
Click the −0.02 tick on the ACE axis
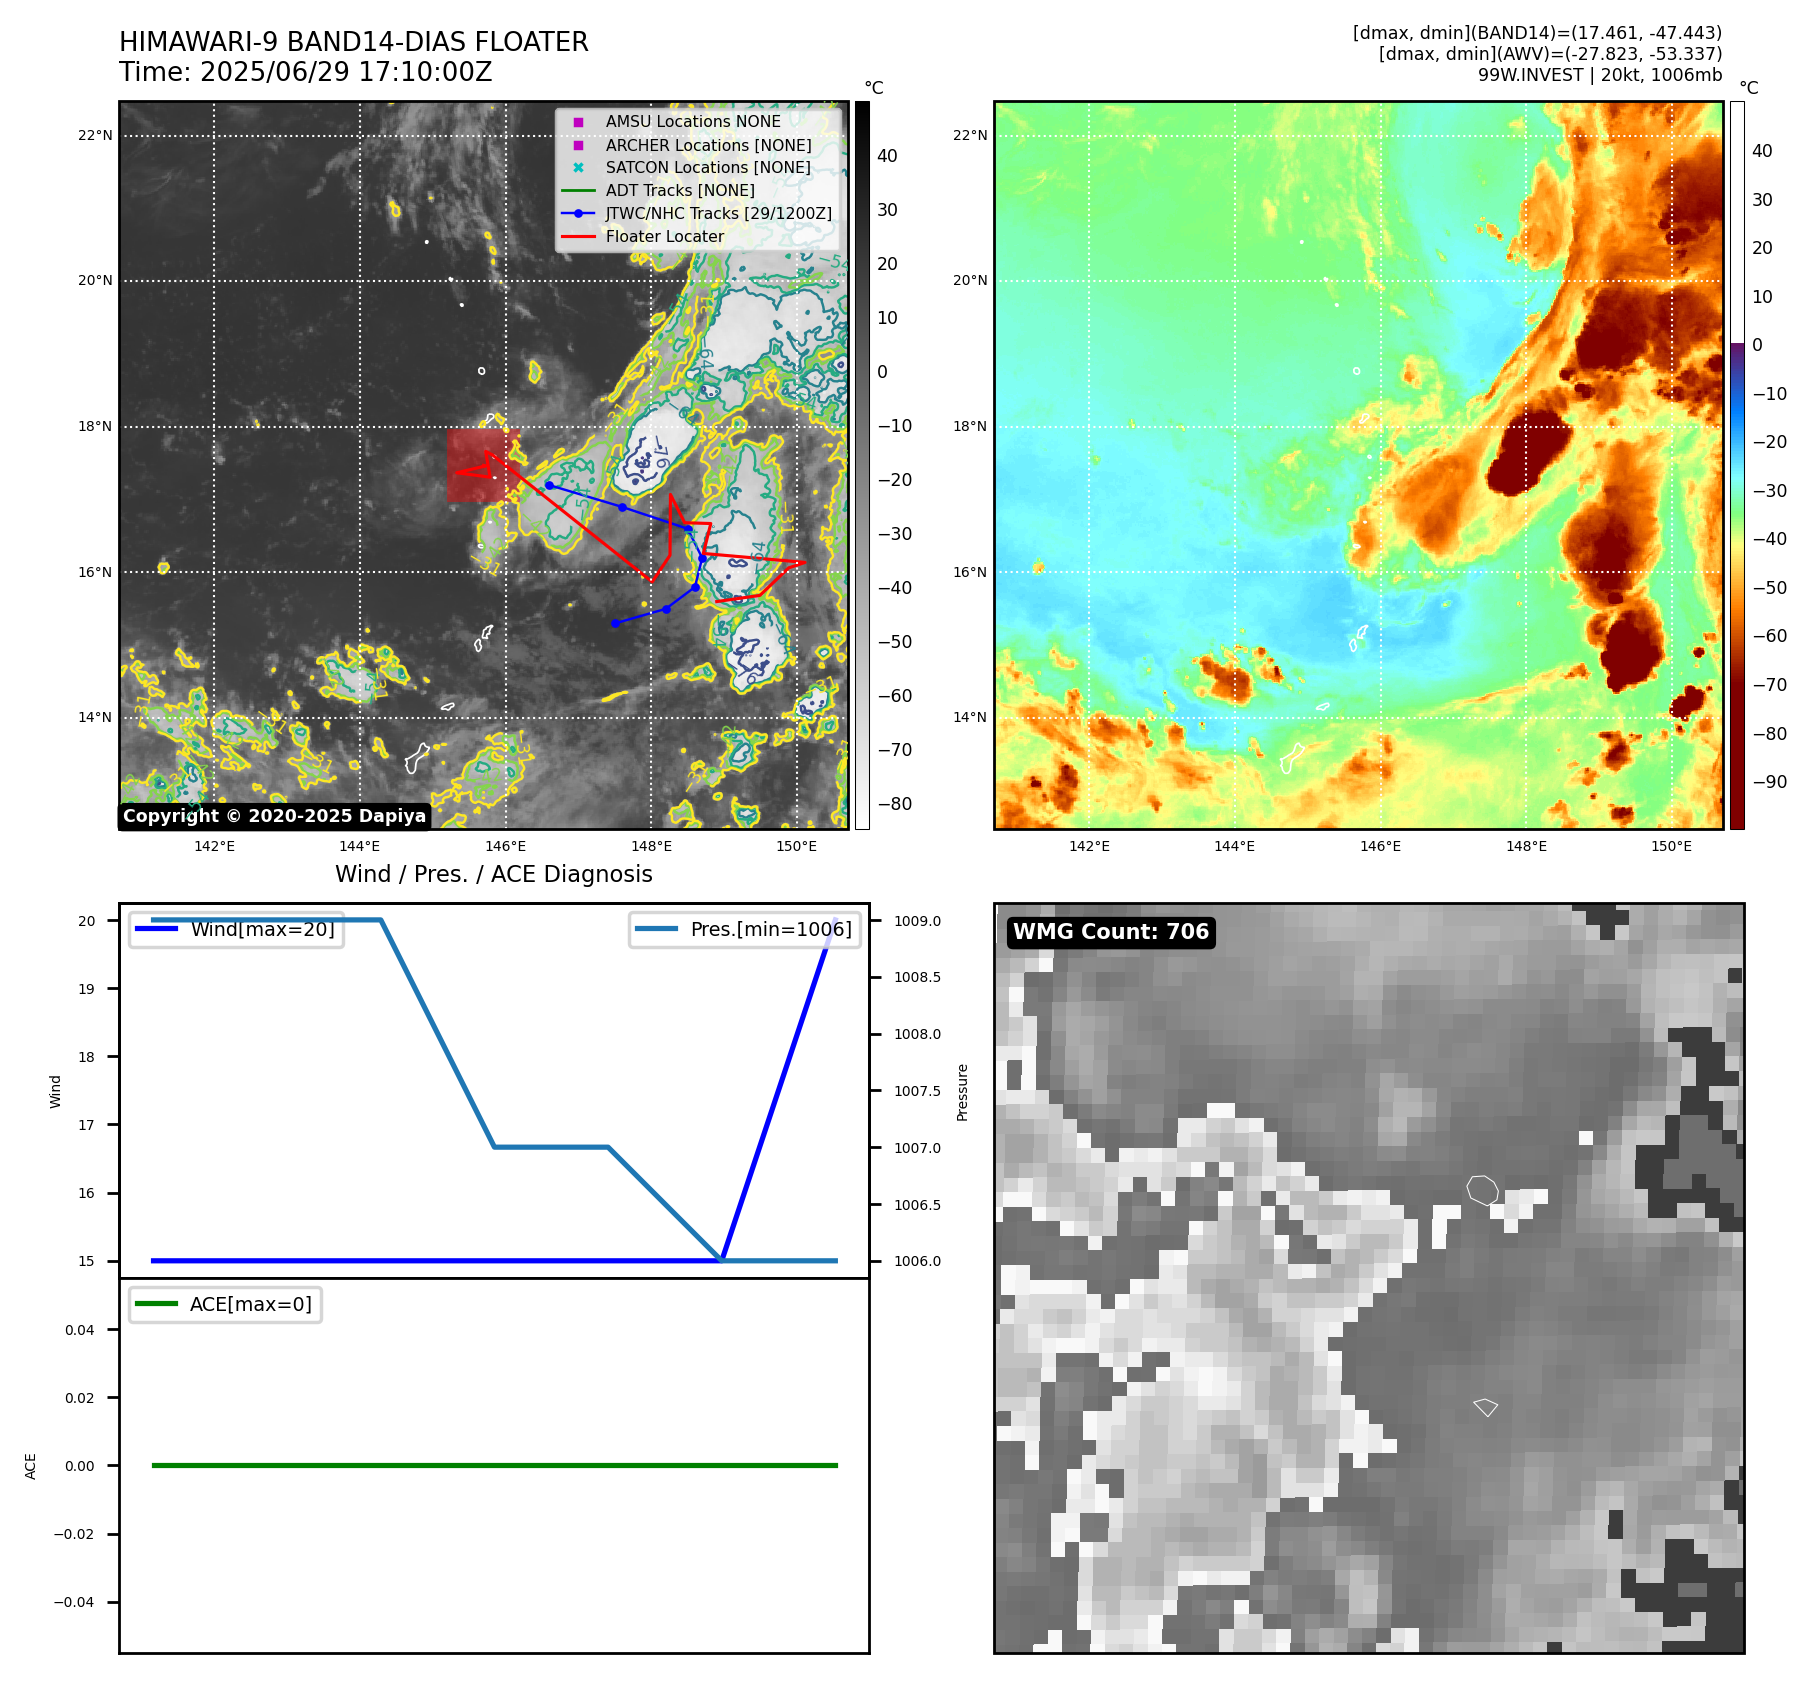pos(74,1534)
